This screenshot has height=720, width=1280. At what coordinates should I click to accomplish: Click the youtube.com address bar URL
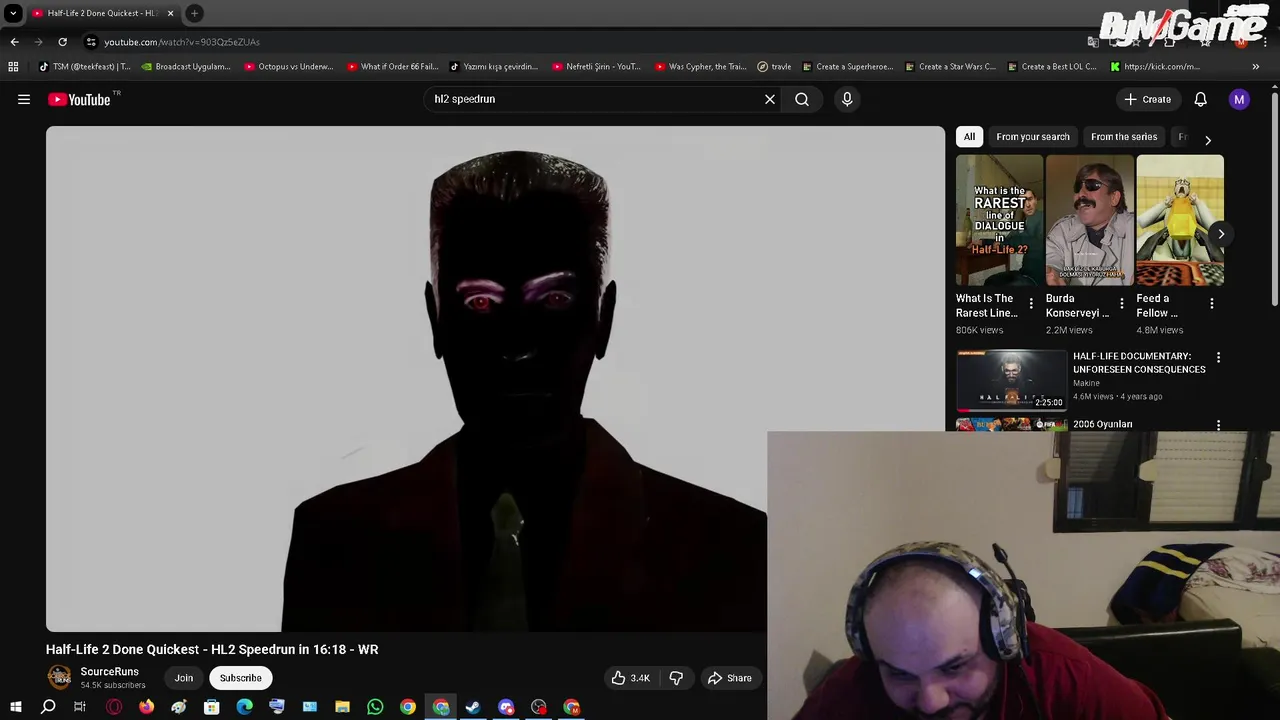pyautogui.click(x=182, y=42)
